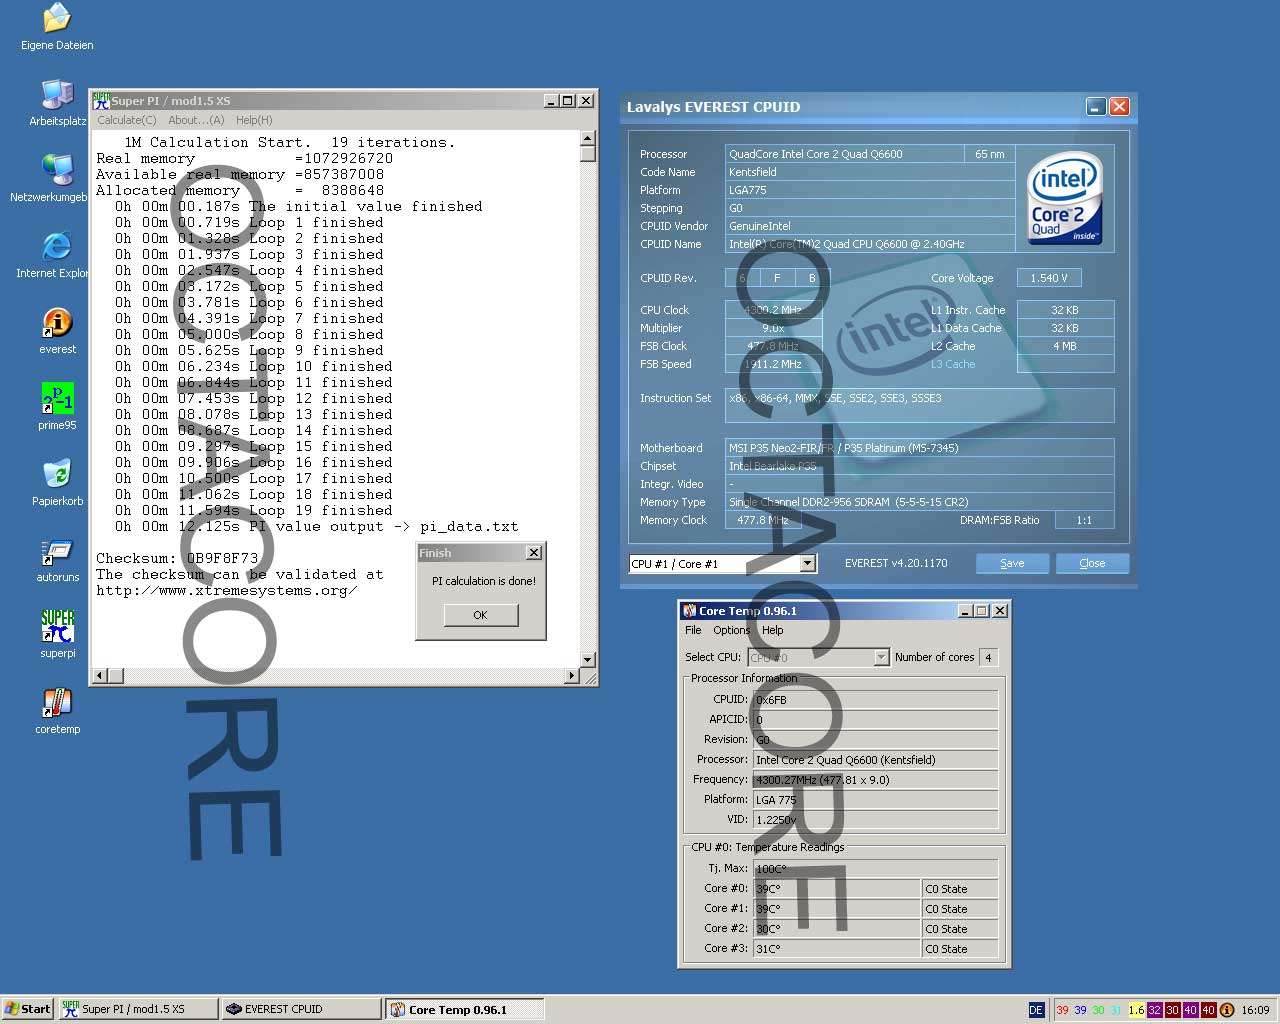Click OK in the Finish dialog
This screenshot has height=1024, width=1280.
point(480,615)
